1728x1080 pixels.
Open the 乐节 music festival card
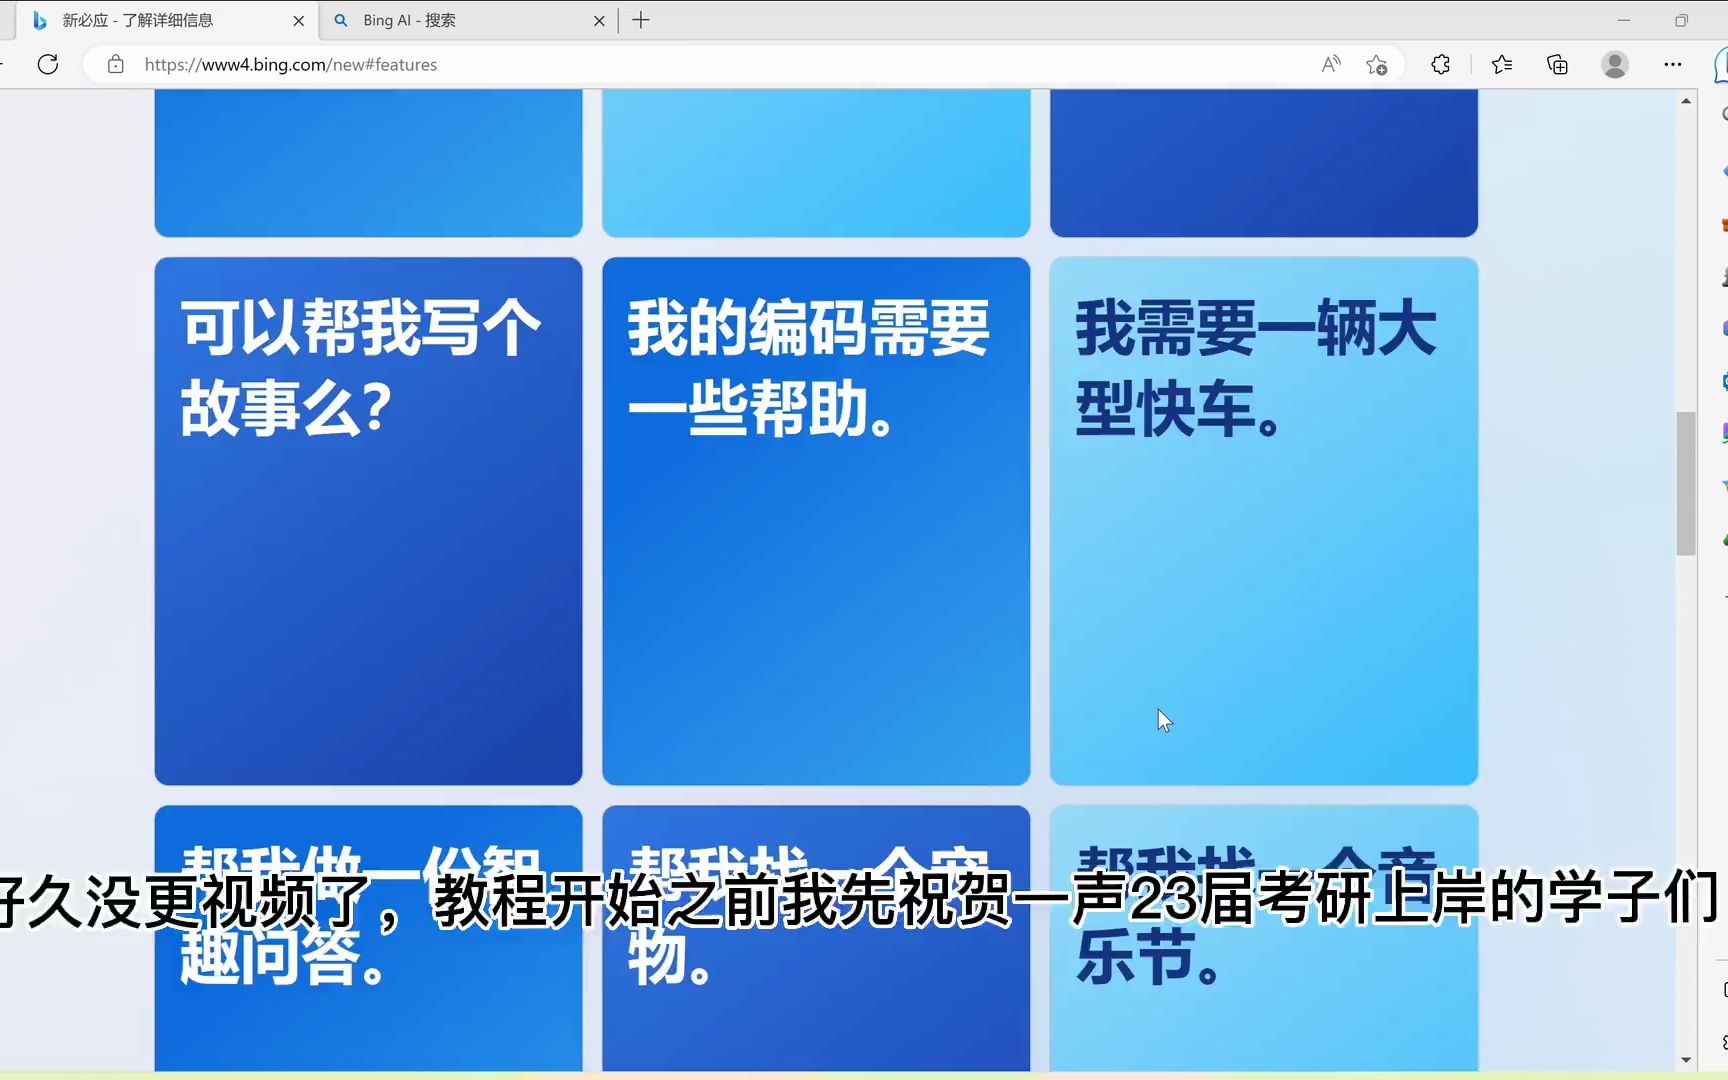1264,938
